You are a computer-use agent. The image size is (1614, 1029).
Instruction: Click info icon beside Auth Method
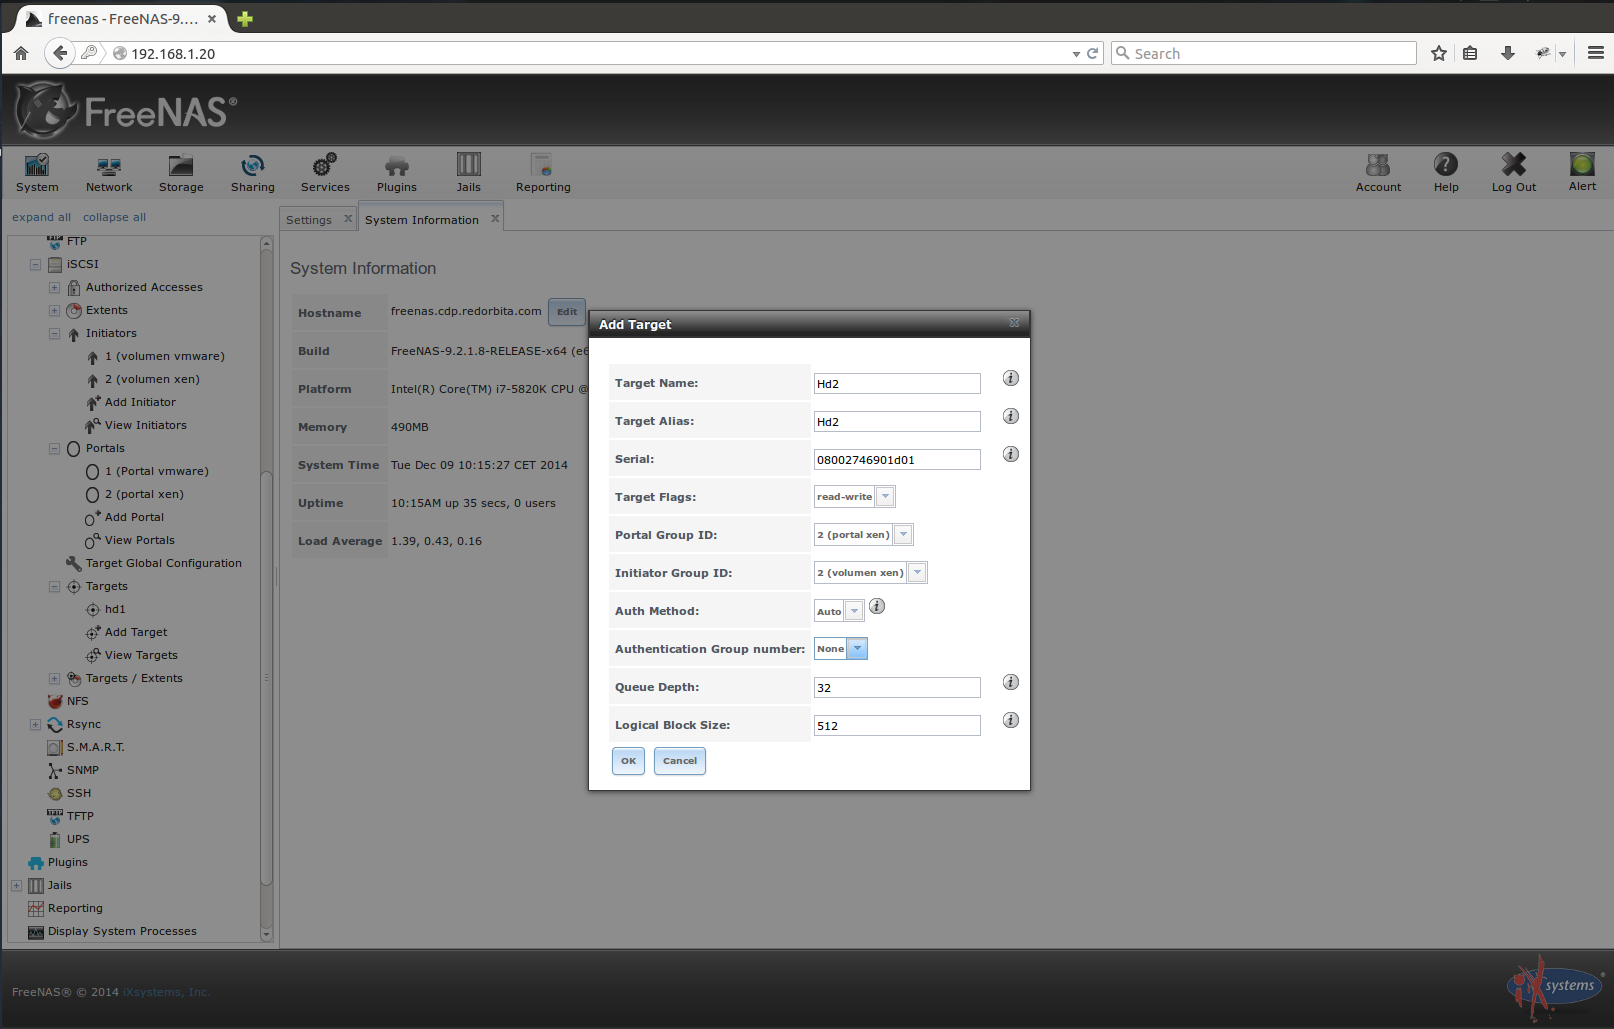pos(877,606)
